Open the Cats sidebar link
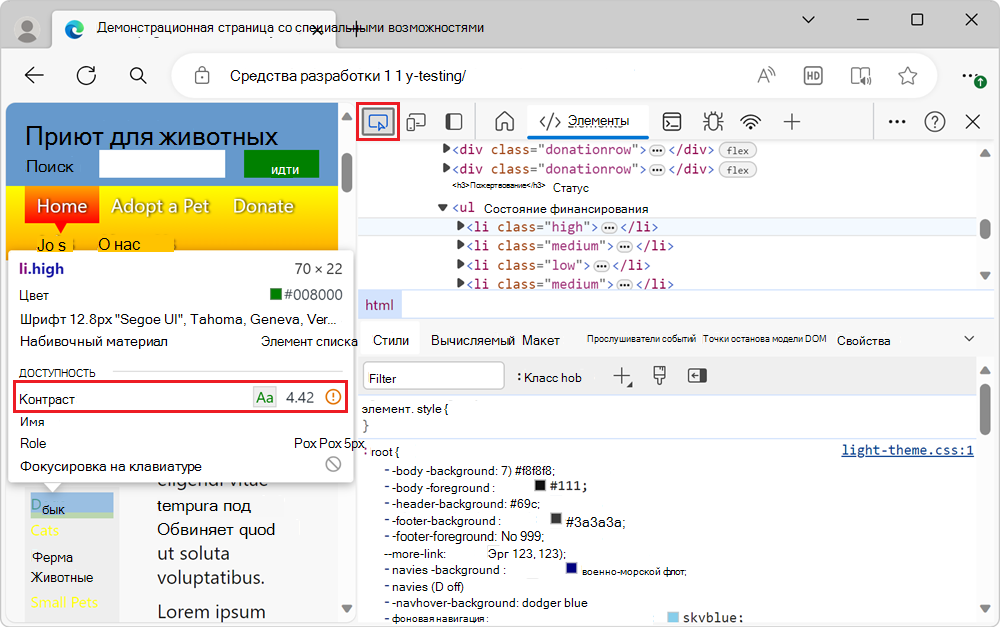Screen dimensions: 1000x627 (45, 531)
